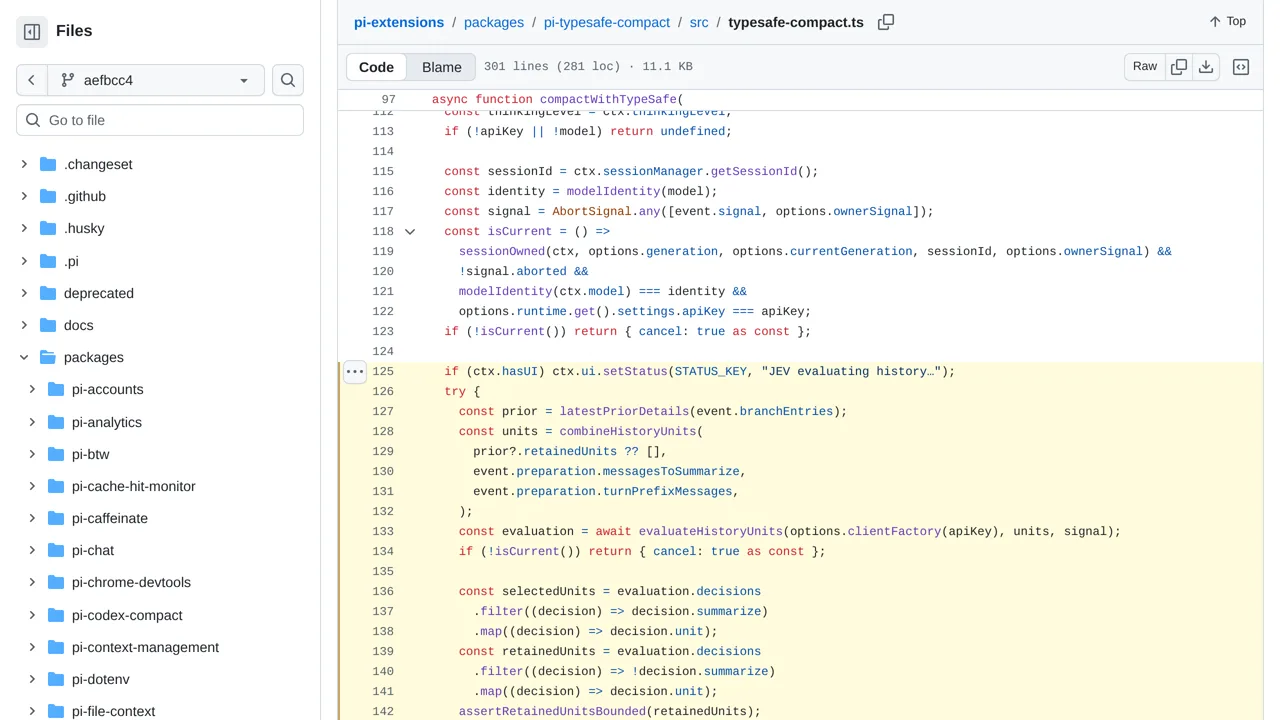Open the pi-codex-compact folder row
The height and width of the screenshot is (720, 1280).
tap(160, 615)
